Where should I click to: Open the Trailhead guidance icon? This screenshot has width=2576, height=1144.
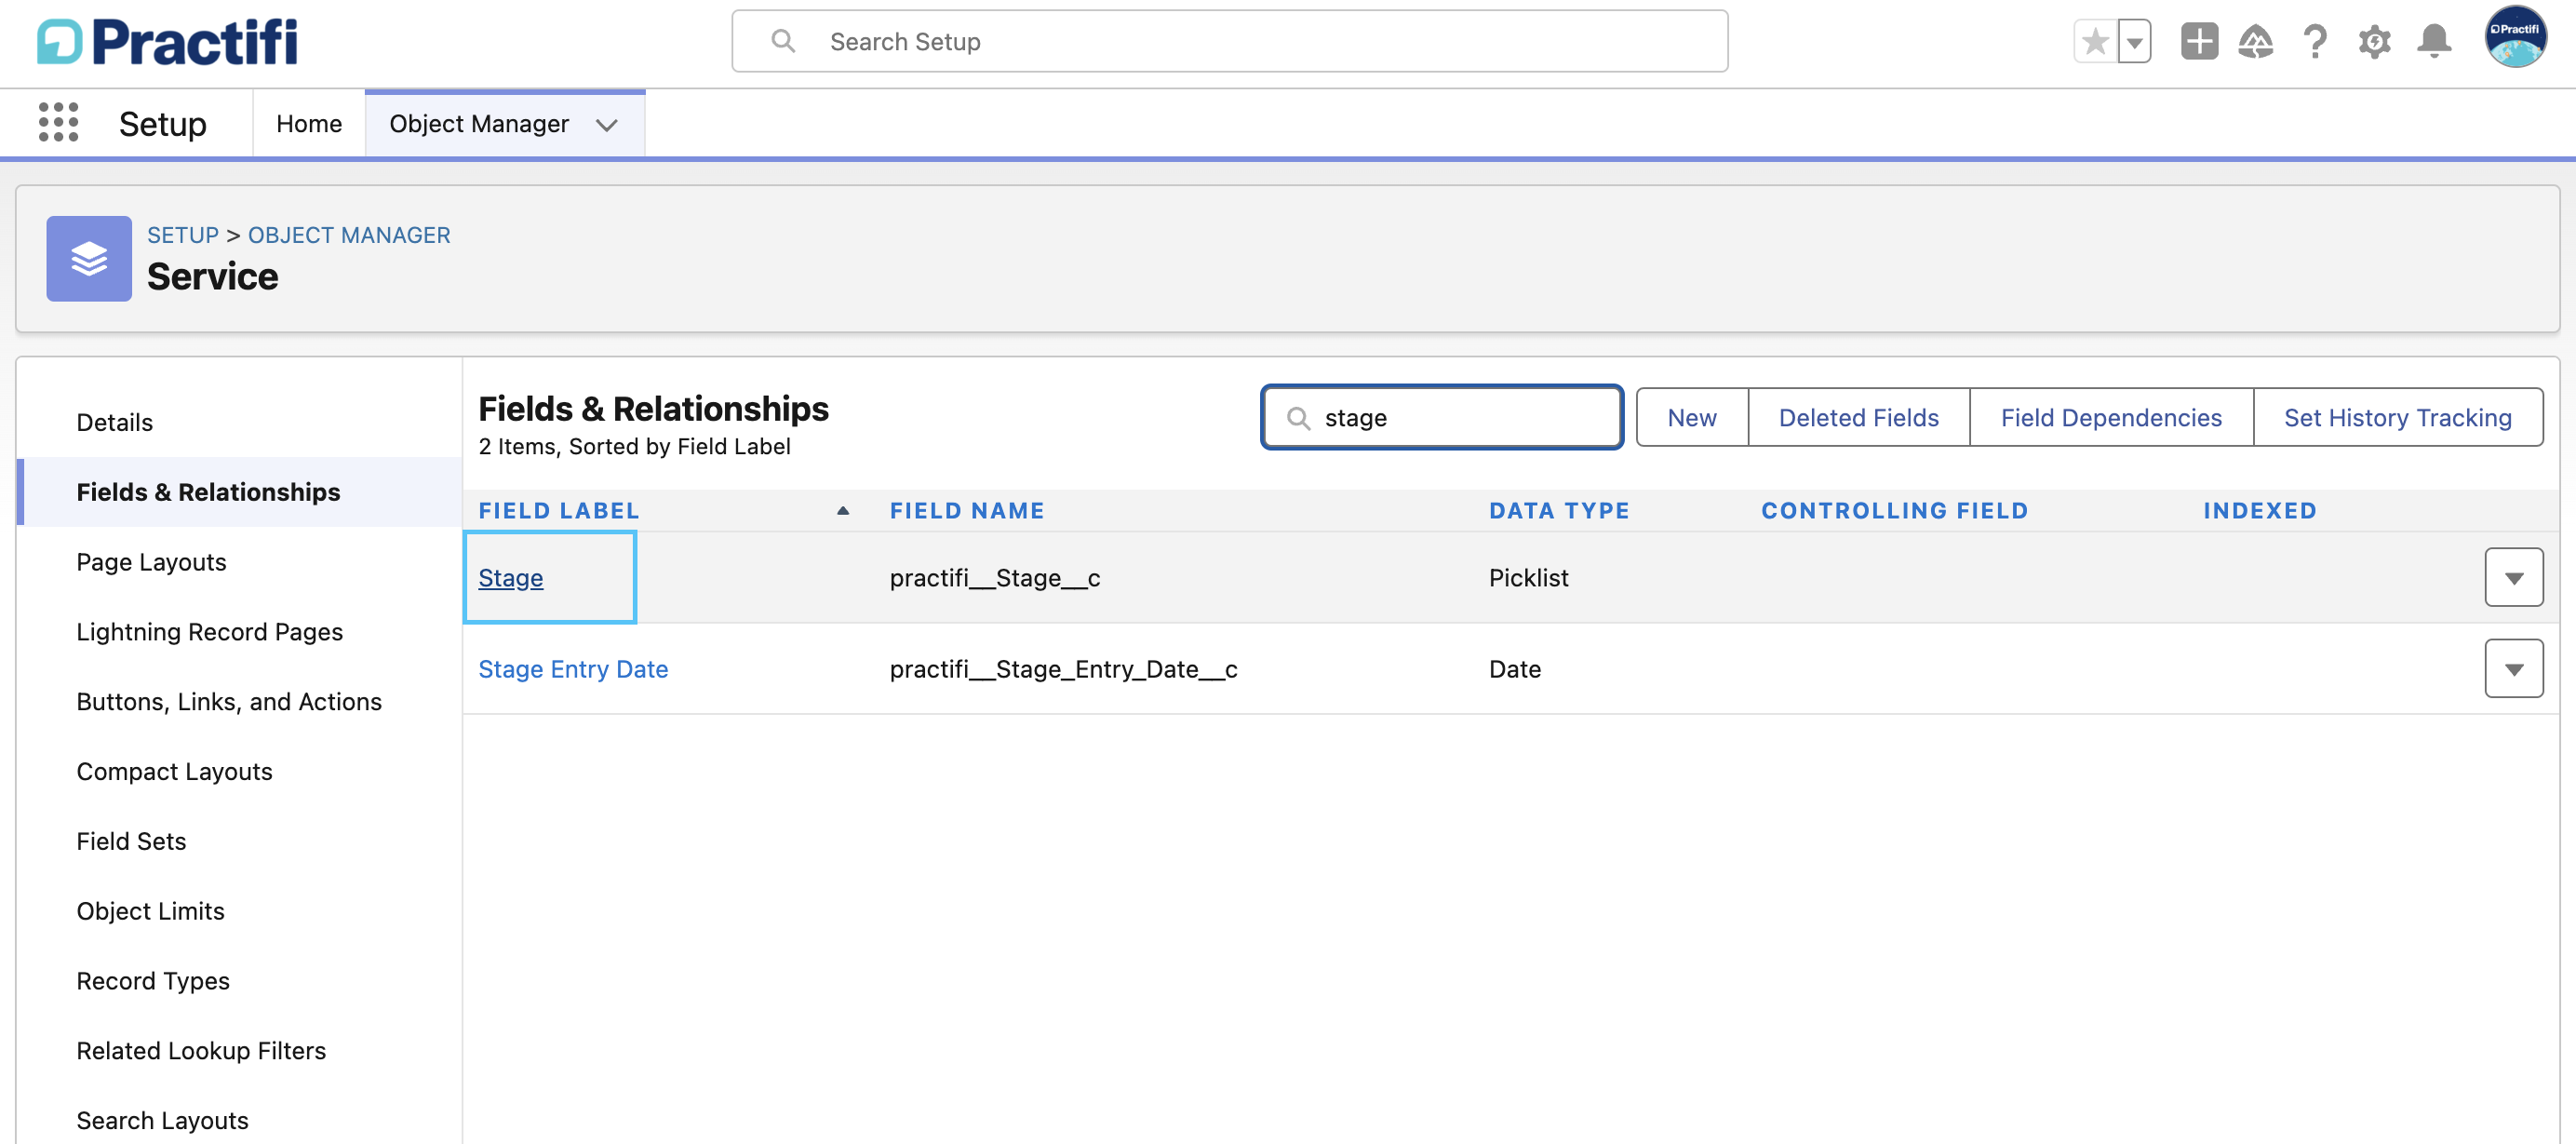click(x=2256, y=41)
